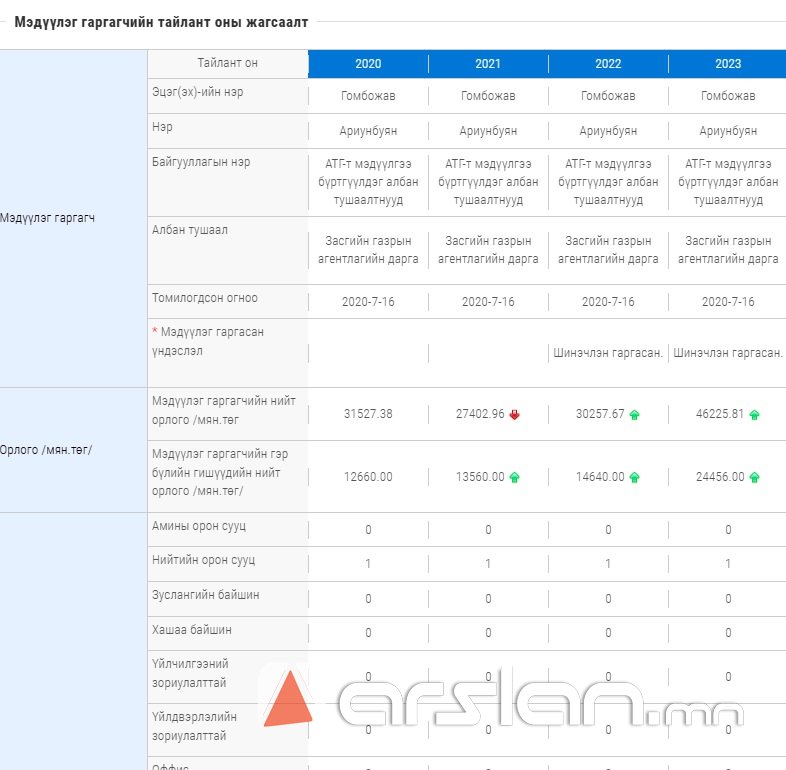Screen dimensions: 786x770
Task: Click green up arrow beside 46225.81
Action: [x=755, y=415]
